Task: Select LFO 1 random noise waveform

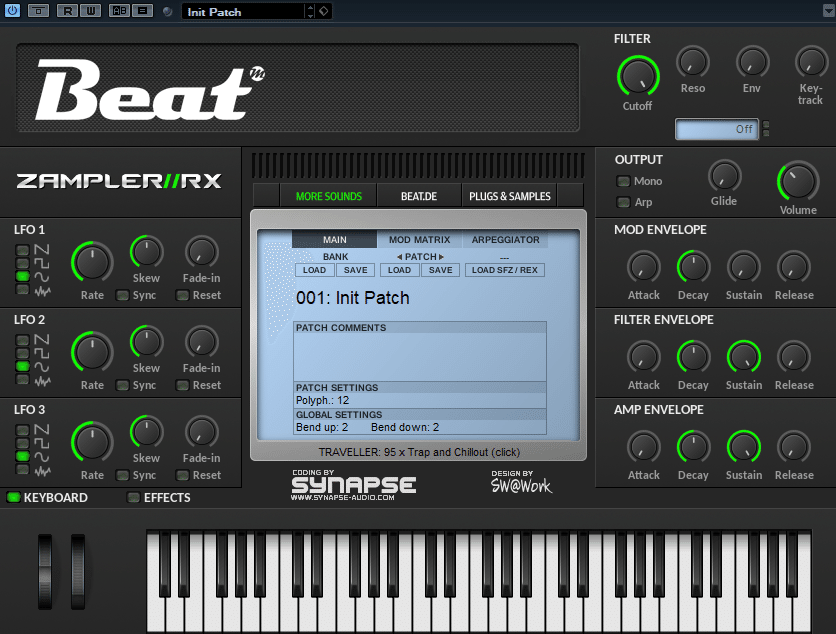Action: [22, 290]
